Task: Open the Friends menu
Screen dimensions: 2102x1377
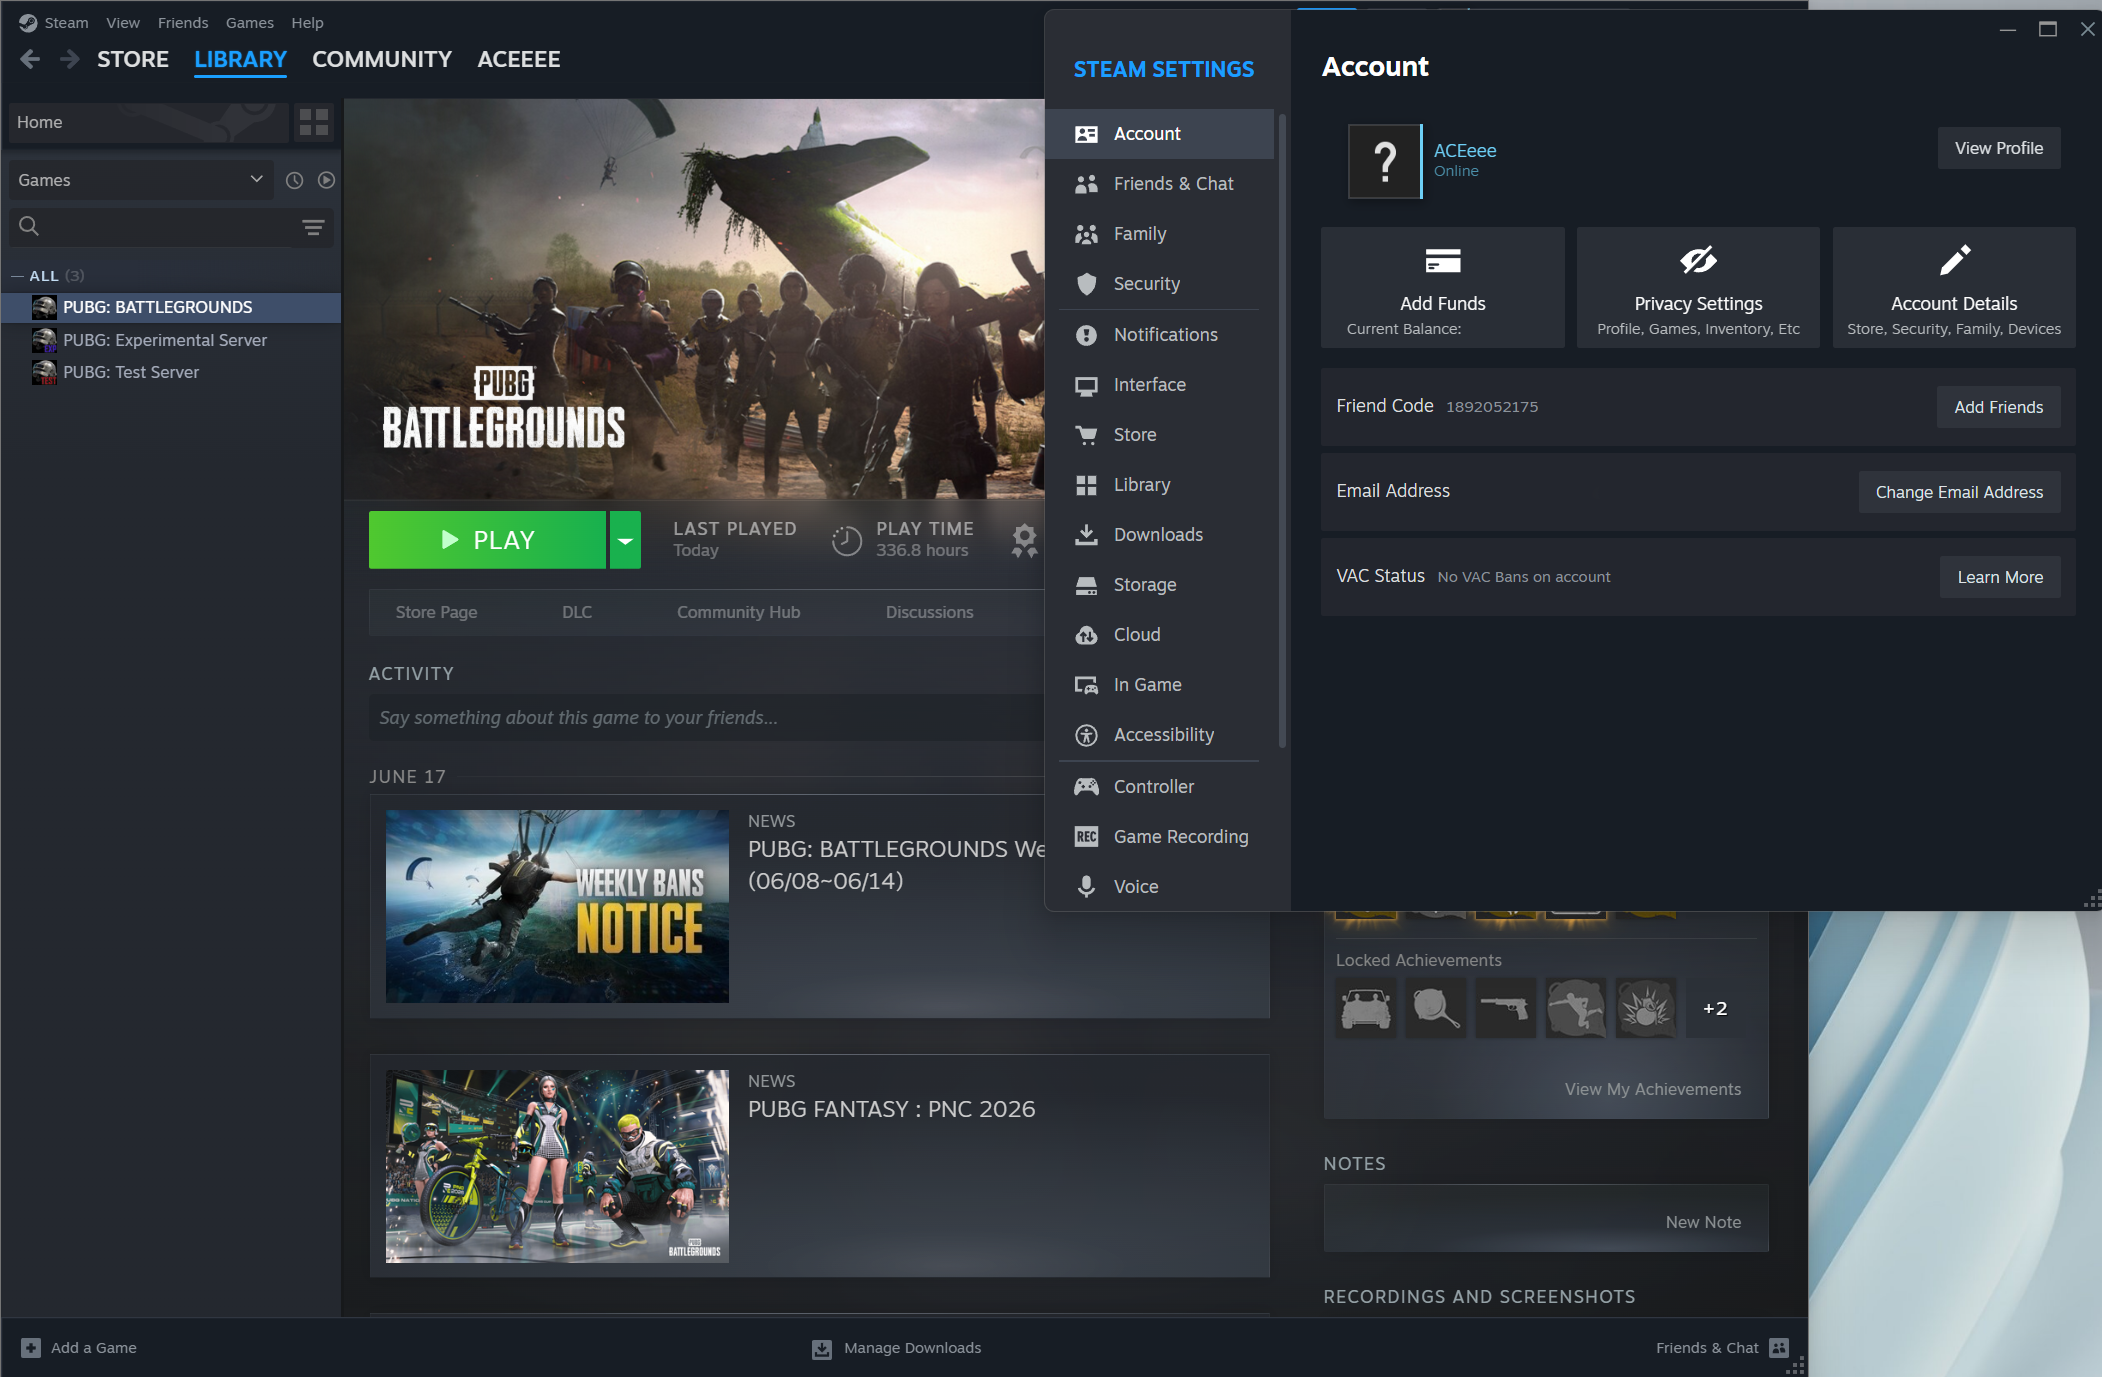Action: coord(183,22)
